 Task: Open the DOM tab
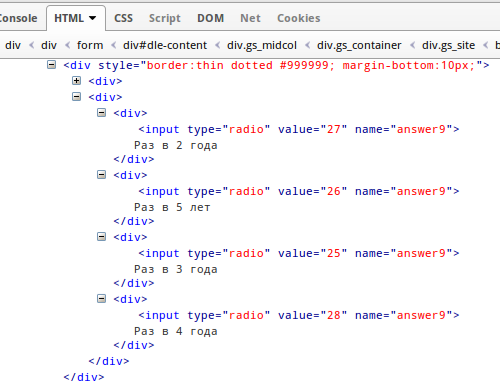coord(210,18)
